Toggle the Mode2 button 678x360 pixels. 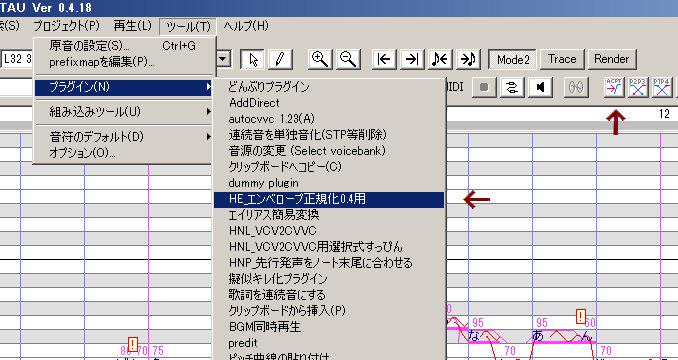[513, 59]
